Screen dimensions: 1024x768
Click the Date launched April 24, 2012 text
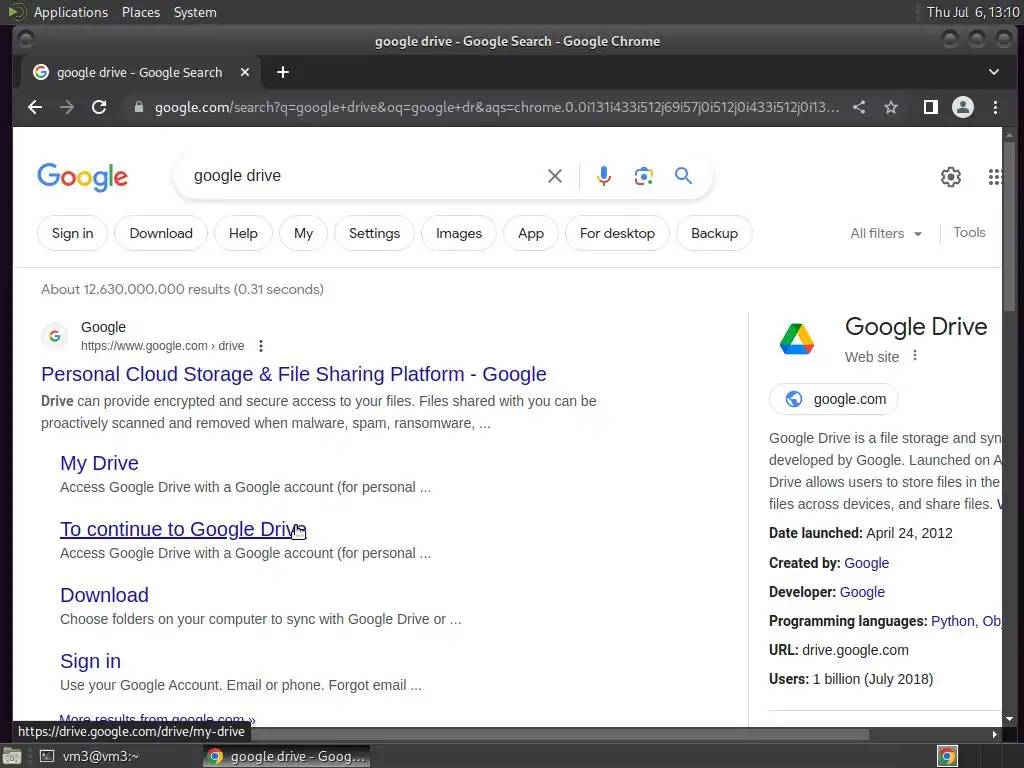pyautogui.click(x=861, y=533)
